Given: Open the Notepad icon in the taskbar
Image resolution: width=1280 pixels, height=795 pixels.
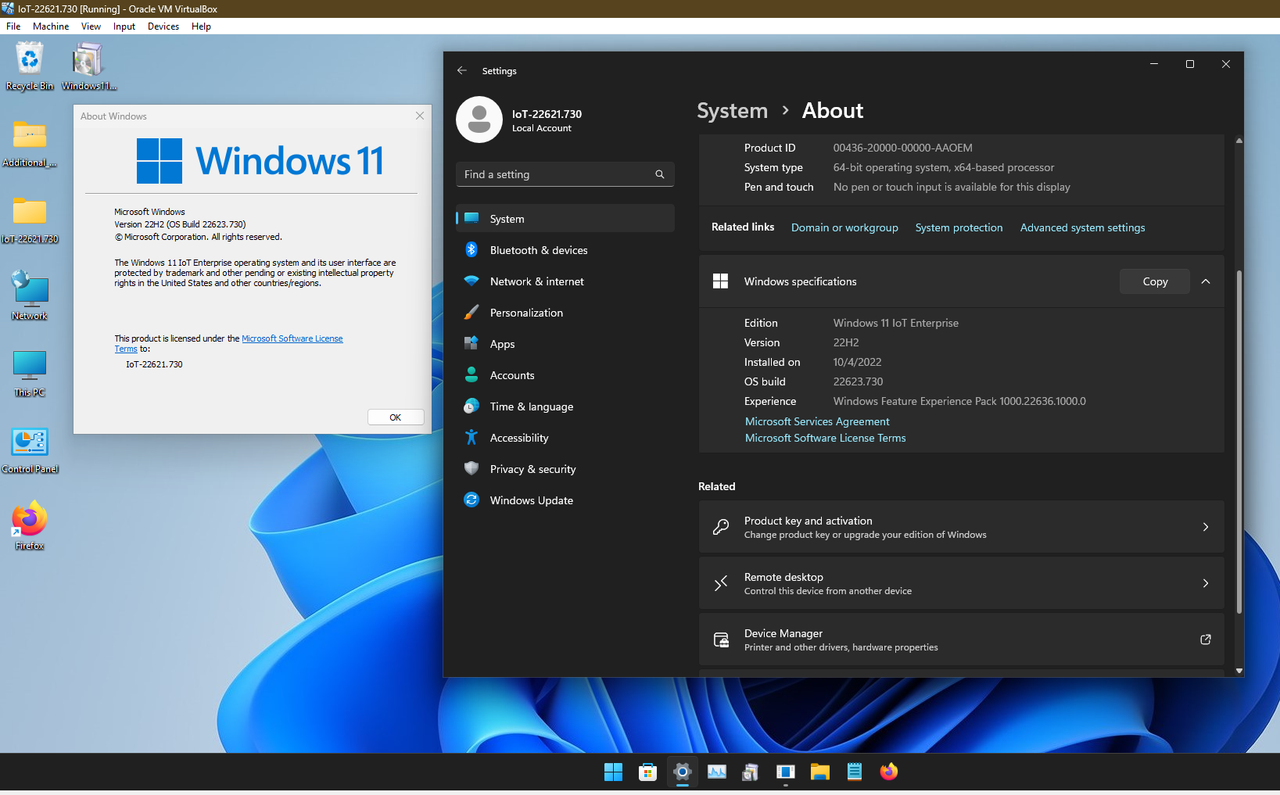Looking at the screenshot, I should (x=854, y=771).
